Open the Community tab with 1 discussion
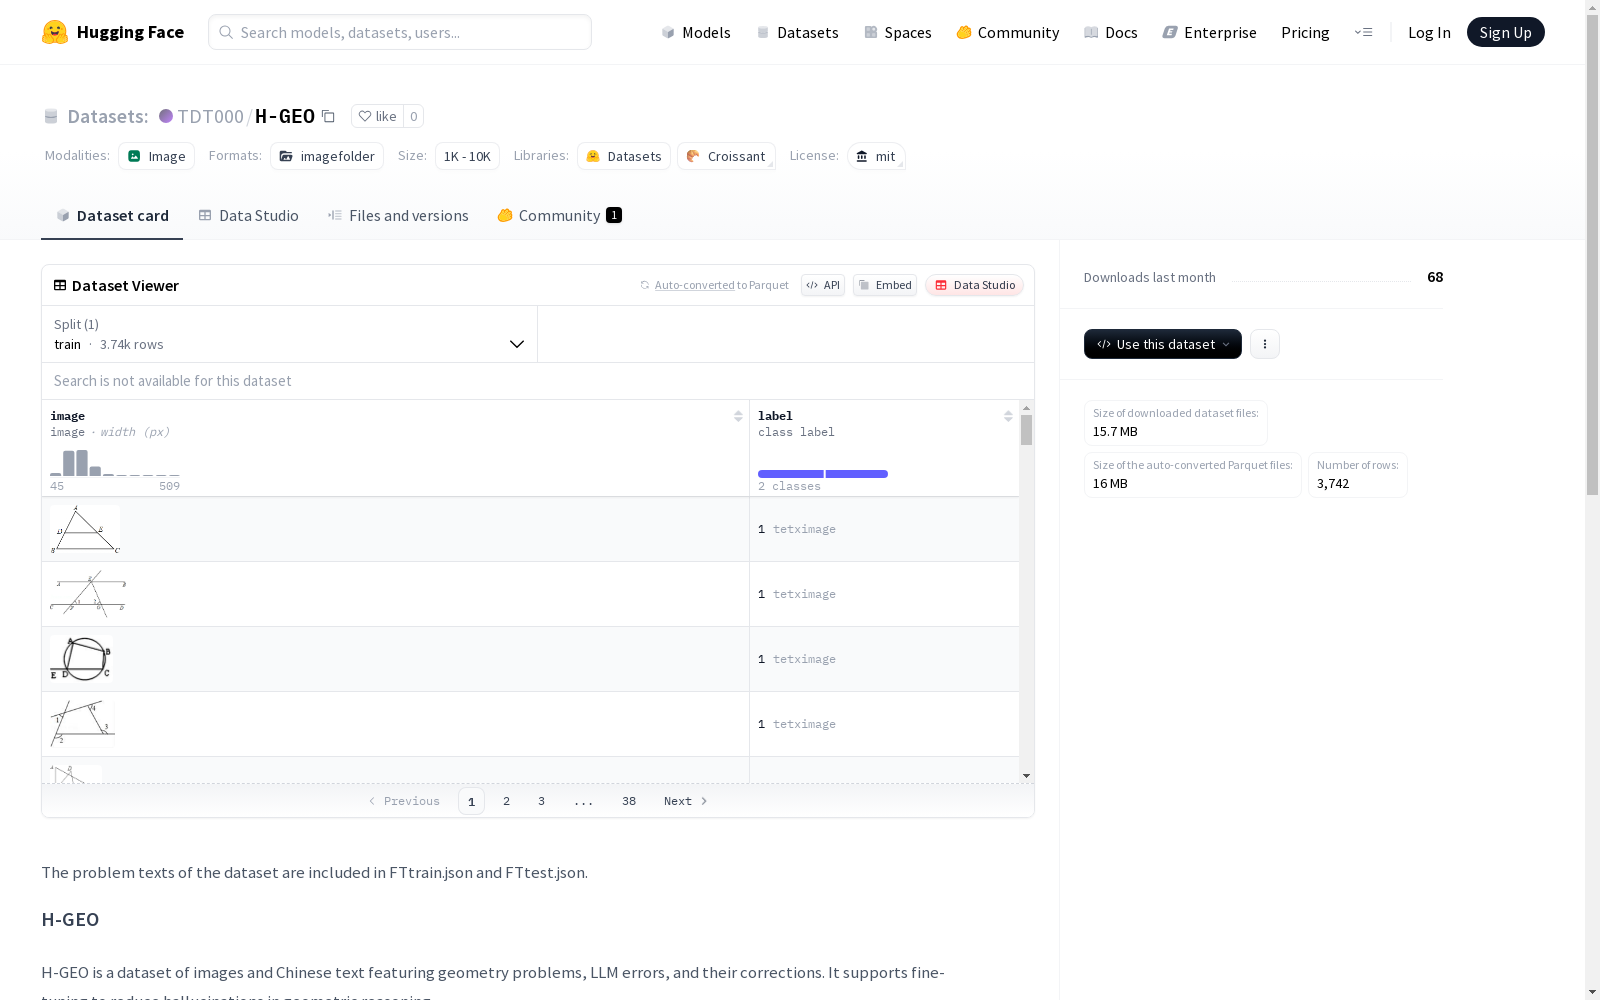The image size is (1600, 1000). point(560,216)
